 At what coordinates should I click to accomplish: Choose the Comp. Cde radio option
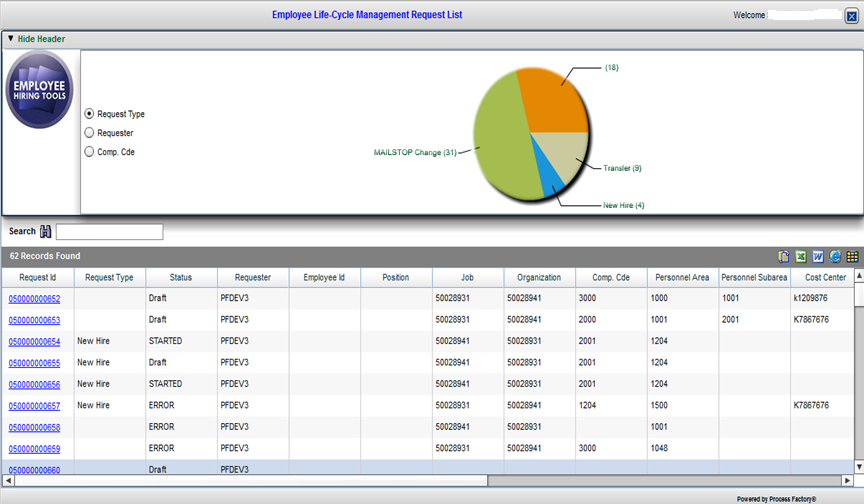(x=90, y=152)
